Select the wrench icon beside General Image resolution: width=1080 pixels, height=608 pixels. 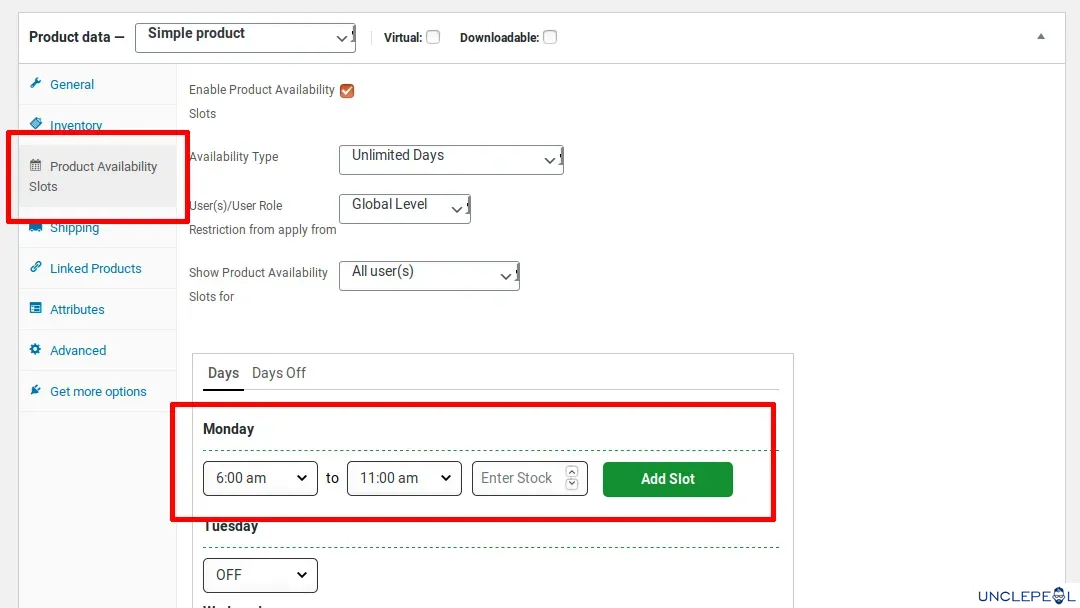pyautogui.click(x=35, y=84)
